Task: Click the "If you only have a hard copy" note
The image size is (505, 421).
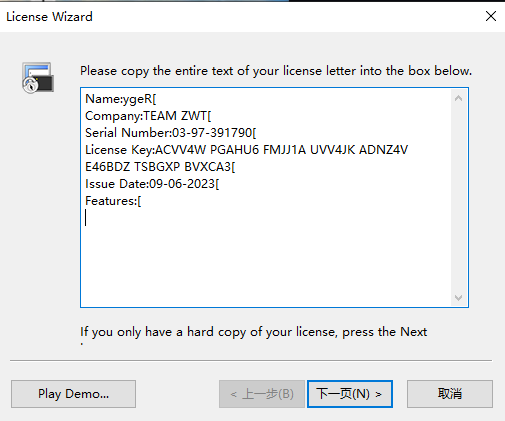Action: click(253, 332)
